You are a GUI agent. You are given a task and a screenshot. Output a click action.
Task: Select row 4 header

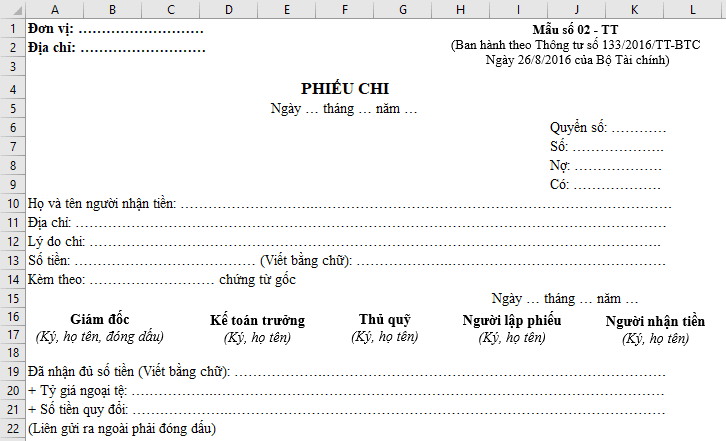[13, 89]
